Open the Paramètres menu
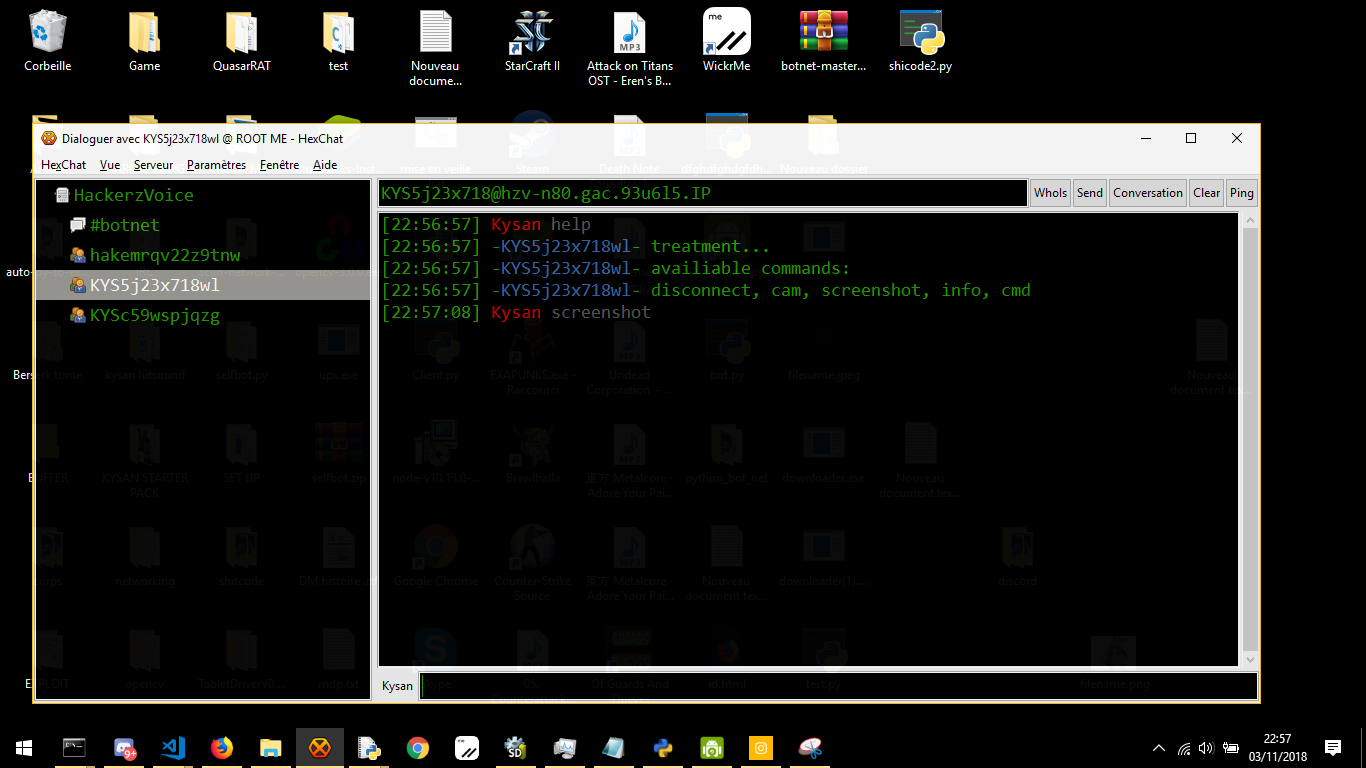1366x768 pixels. (216, 165)
